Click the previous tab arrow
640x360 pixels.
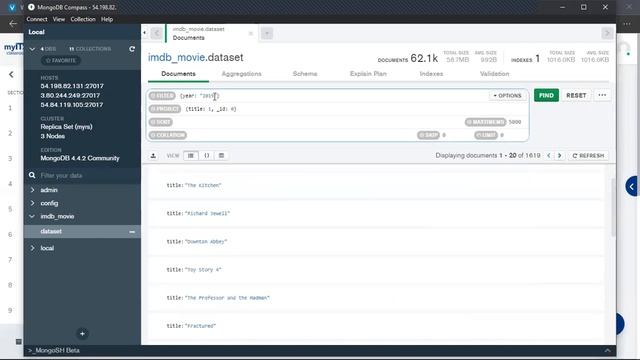pos(157,33)
